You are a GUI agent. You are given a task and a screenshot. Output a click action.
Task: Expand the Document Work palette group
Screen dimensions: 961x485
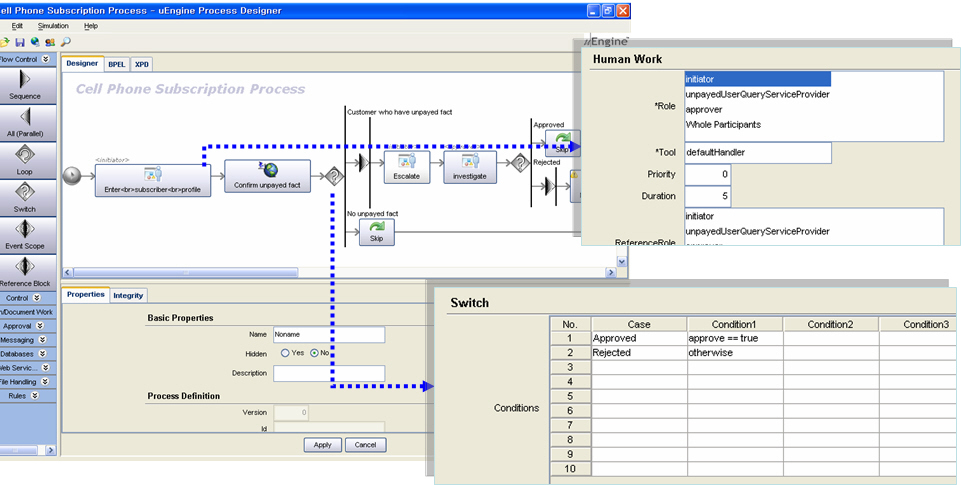click(x=26, y=312)
